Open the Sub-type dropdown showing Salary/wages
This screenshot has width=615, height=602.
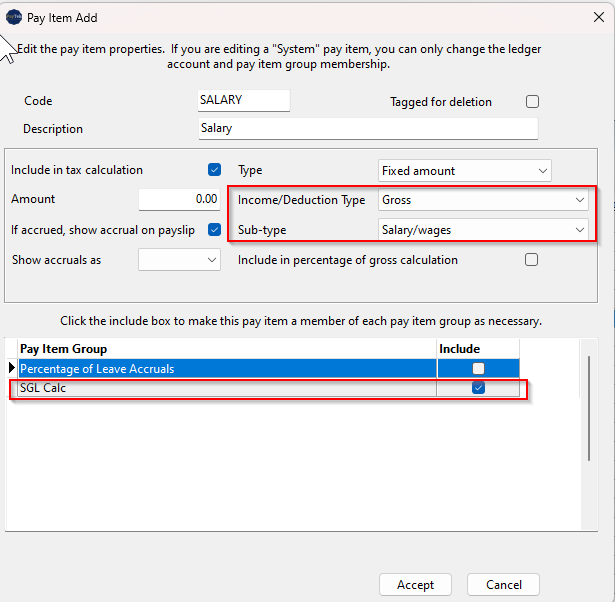click(x=483, y=229)
